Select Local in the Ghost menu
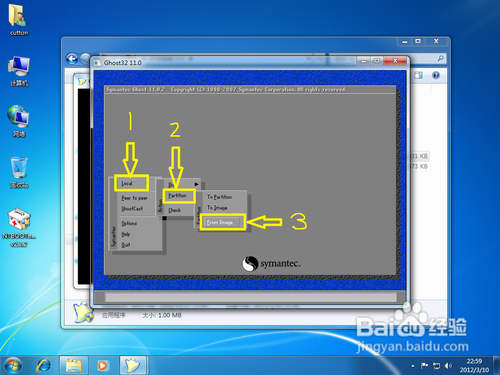Image resolution: width=500 pixels, height=375 pixels. (x=127, y=183)
